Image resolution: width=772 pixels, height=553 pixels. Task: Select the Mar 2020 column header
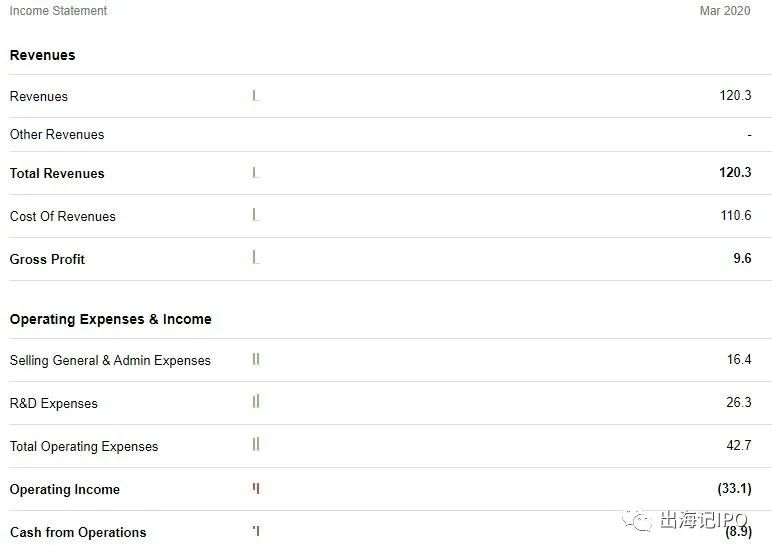point(725,11)
